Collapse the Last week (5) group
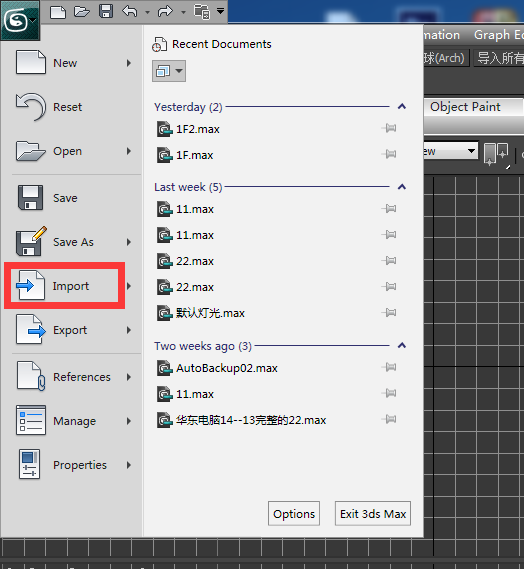 click(x=401, y=187)
